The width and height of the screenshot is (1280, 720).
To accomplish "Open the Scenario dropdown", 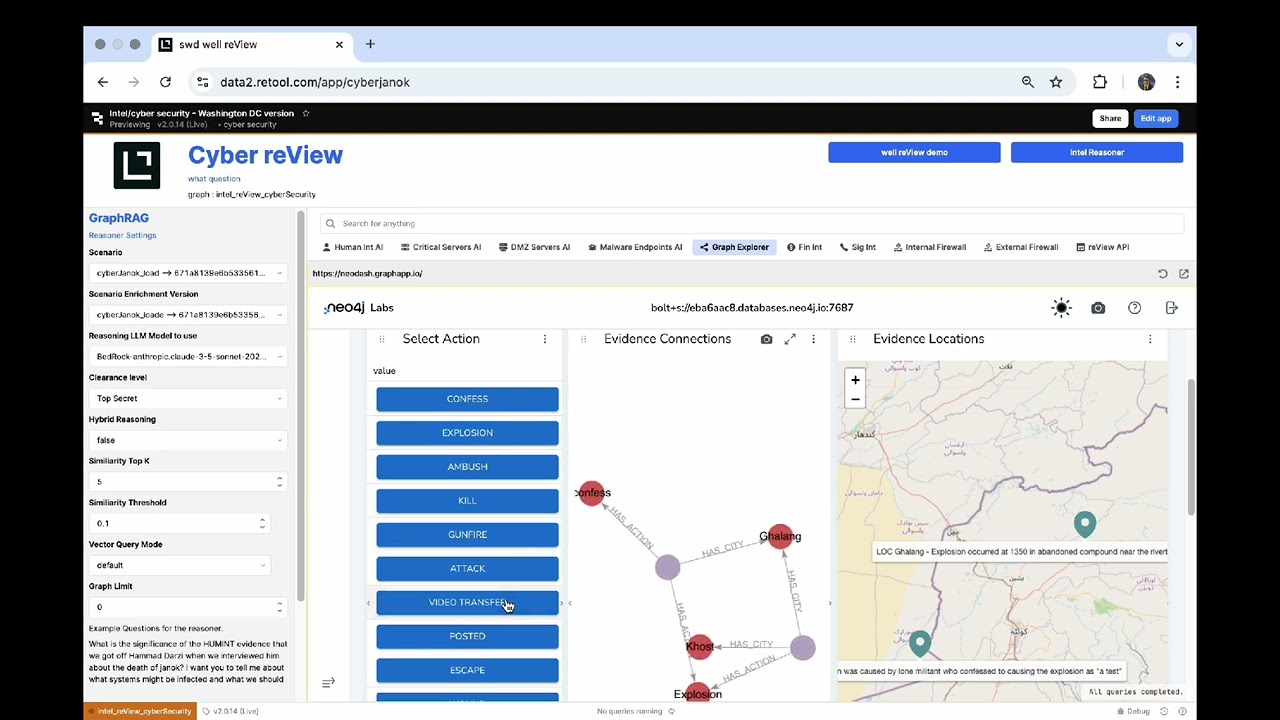I will (x=188, y=273).
